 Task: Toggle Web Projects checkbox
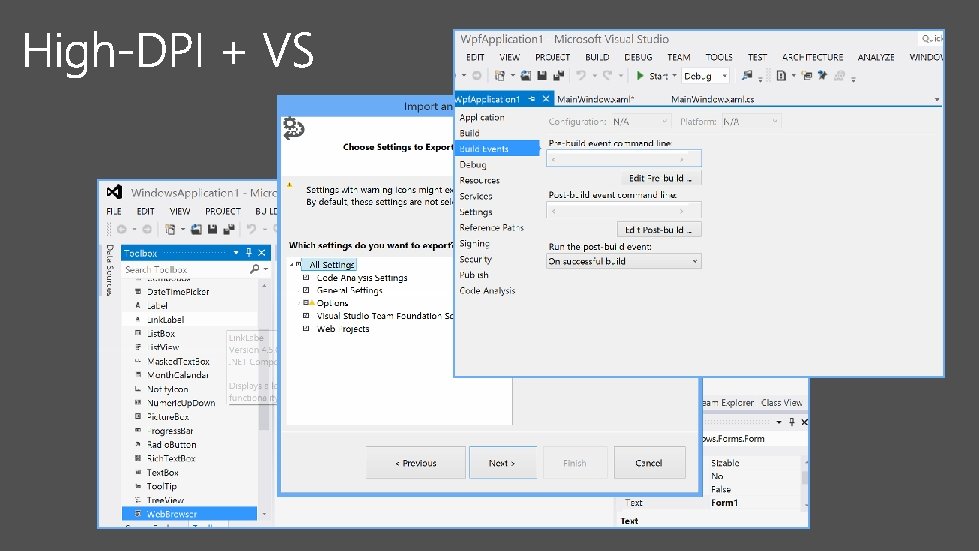point(306,328)
